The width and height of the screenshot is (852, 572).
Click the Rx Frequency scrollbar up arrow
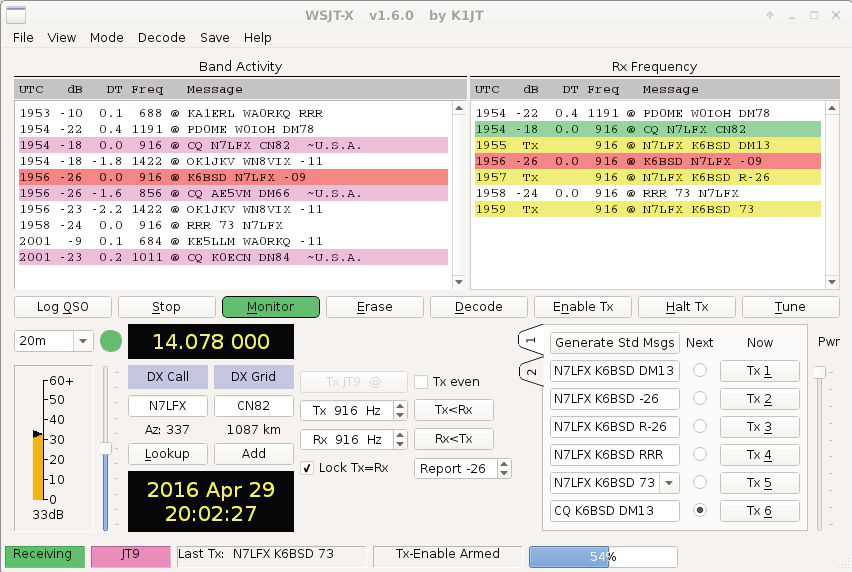(x=832, y=109)
